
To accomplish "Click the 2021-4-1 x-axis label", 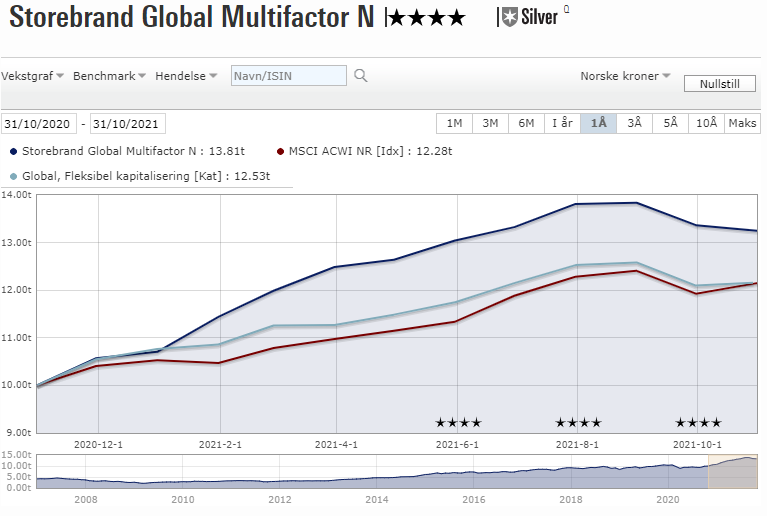I will (x=336, y=445).
